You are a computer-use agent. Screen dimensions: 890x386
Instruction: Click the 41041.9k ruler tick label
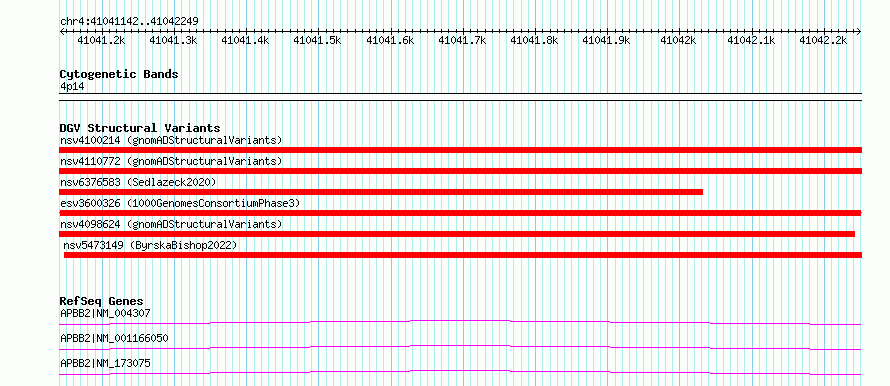(x=606, y=40)
